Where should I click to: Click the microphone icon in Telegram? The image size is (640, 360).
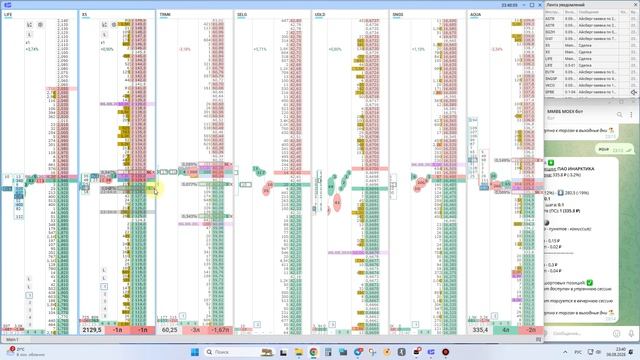pos(631,333)
